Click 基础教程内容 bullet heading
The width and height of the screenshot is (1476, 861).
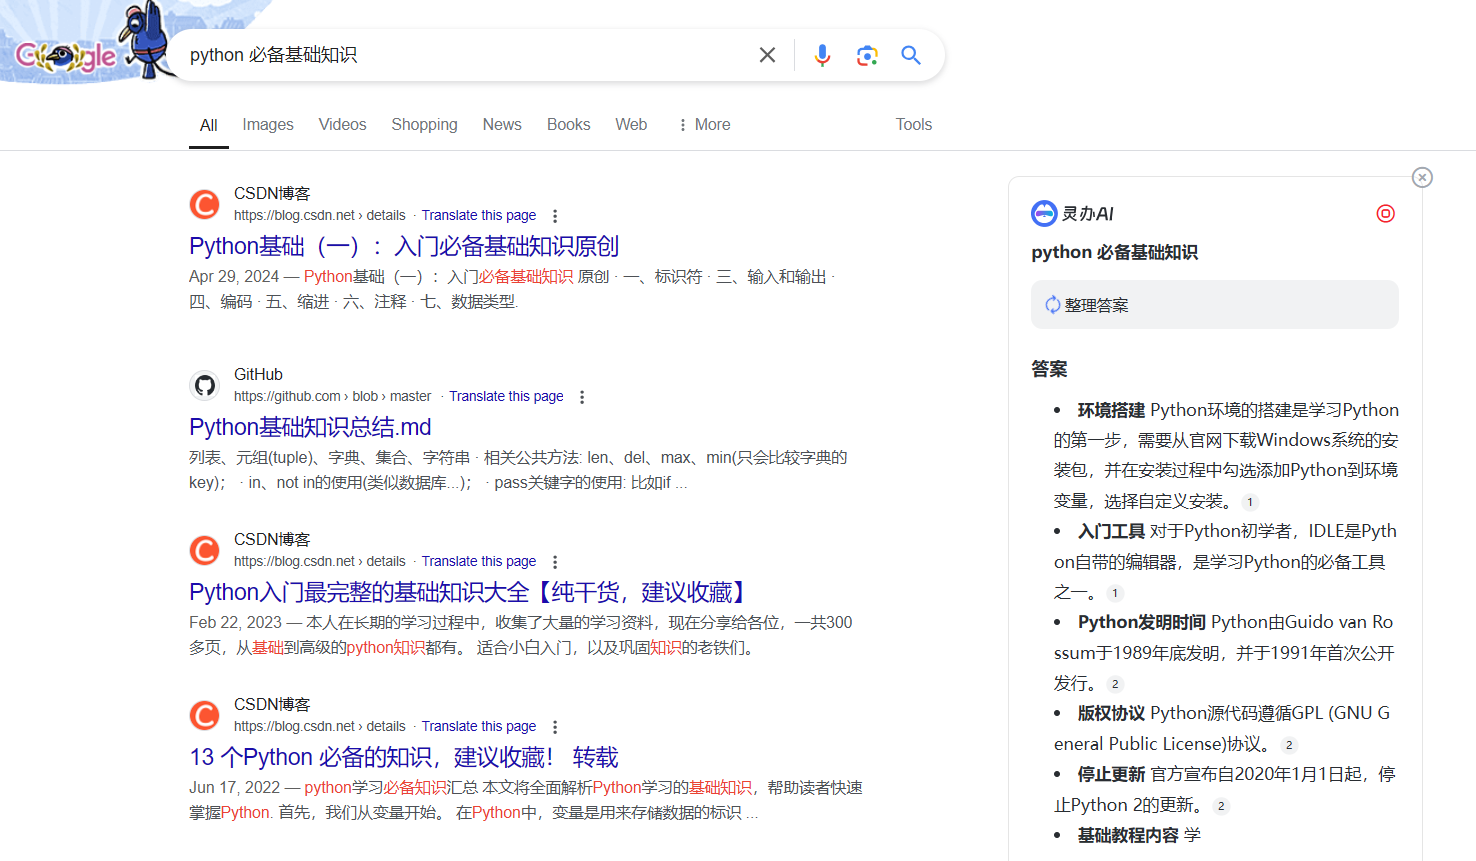pyautogui.click(x=1128, y=835)
